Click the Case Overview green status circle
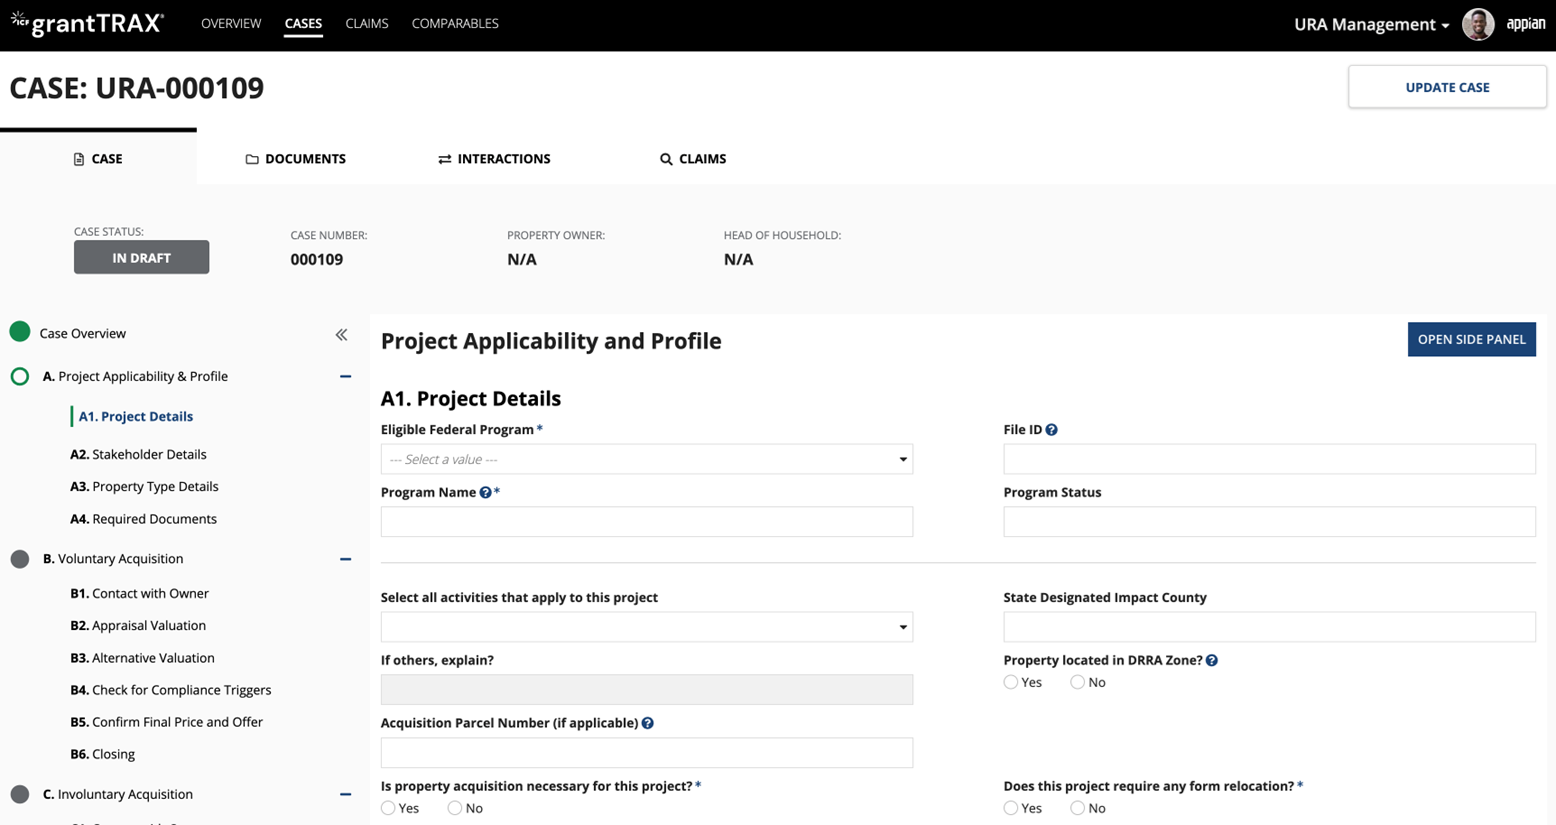Screen dimensions: 1556x825 point(20,332)
